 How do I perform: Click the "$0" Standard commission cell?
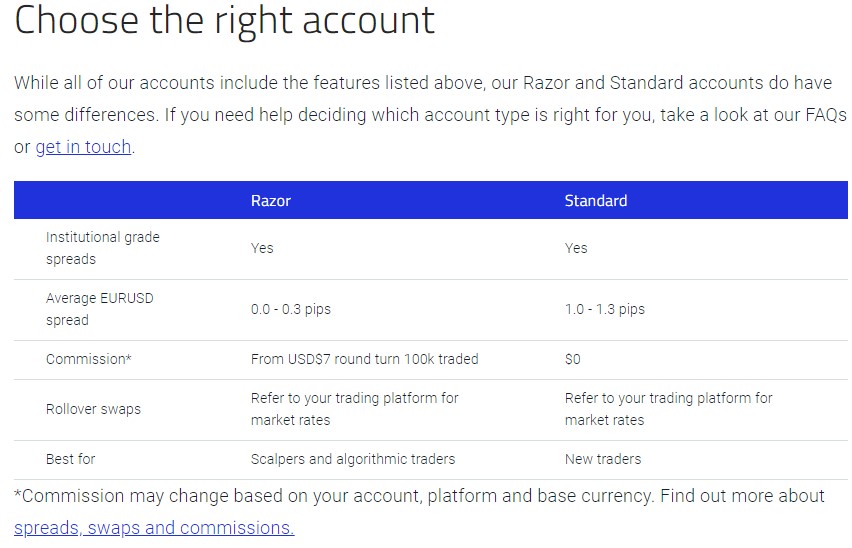coord(572,359)
